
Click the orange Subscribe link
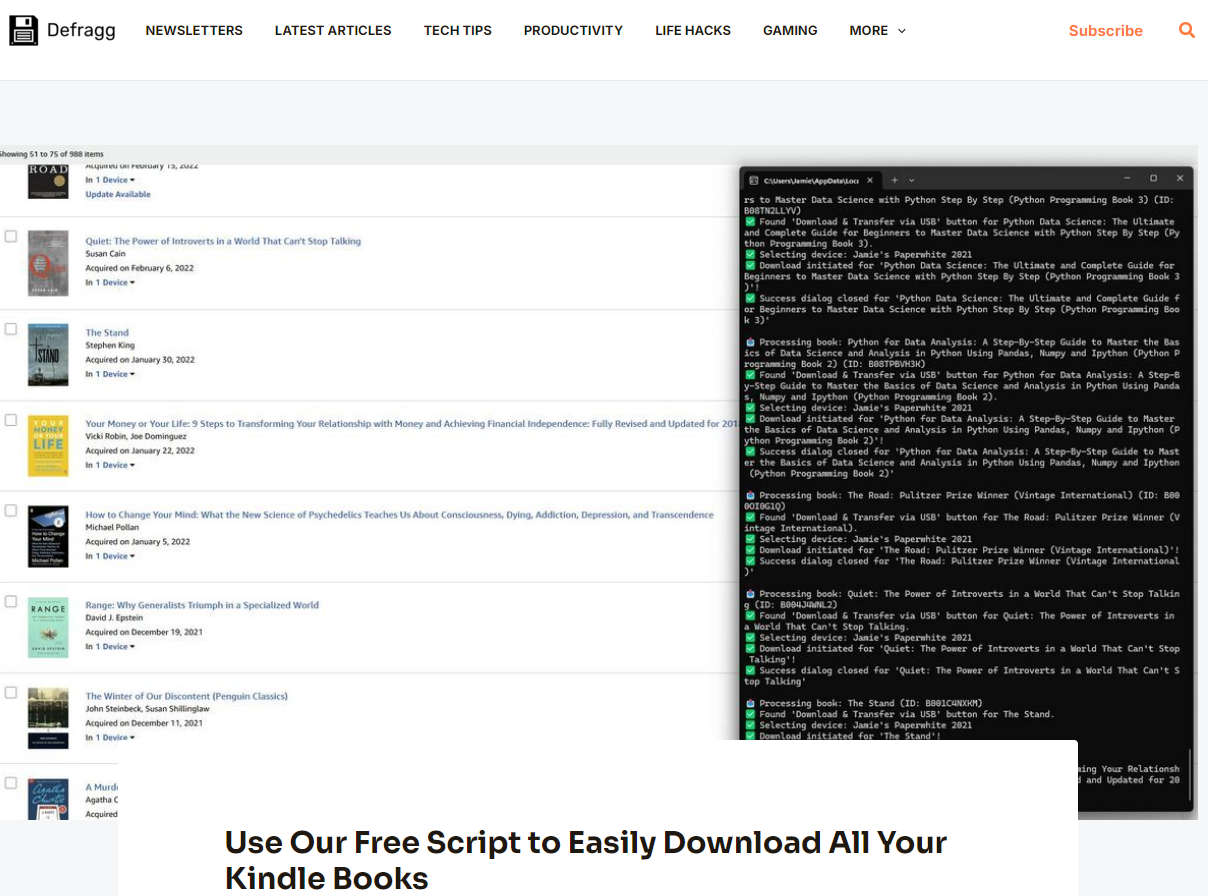click(1105, 30)
